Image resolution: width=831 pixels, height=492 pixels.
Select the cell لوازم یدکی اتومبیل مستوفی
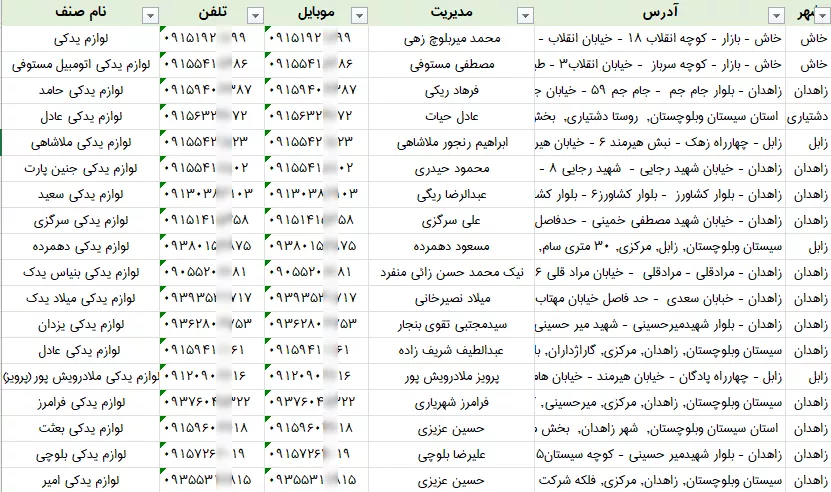81,65
